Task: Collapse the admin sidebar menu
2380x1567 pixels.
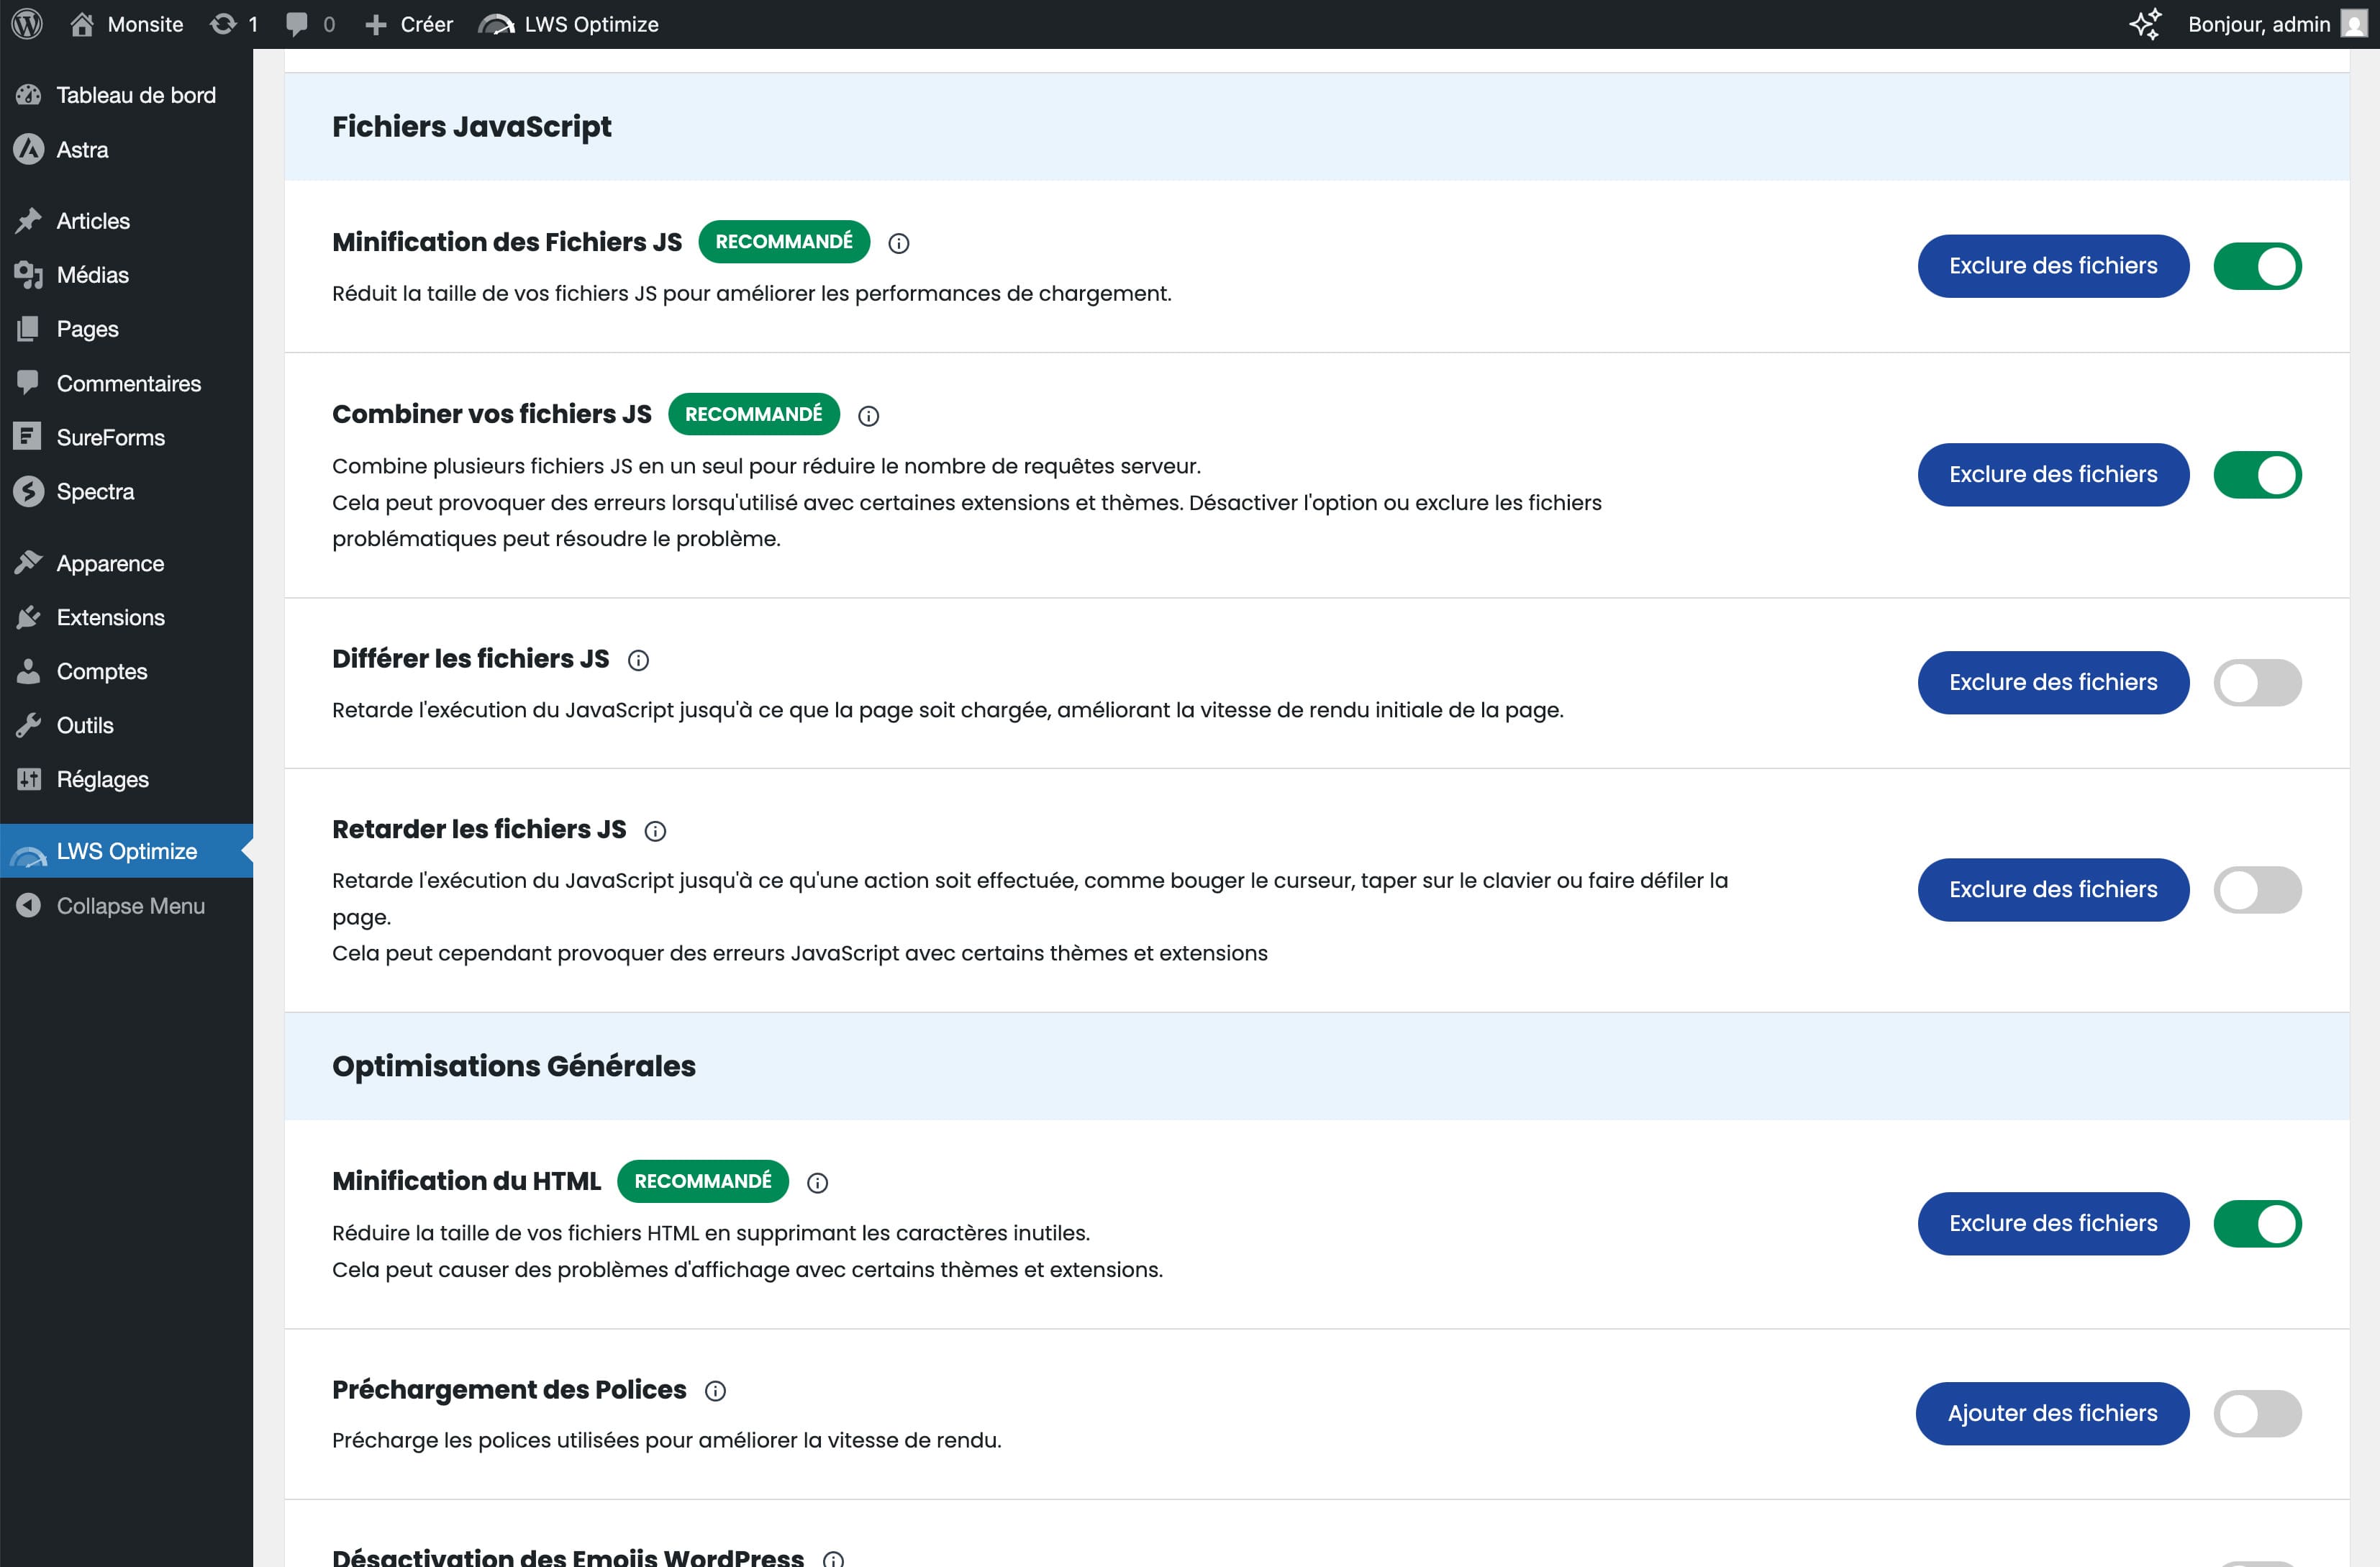Action: pyautogui.click(x=129, y=905)
